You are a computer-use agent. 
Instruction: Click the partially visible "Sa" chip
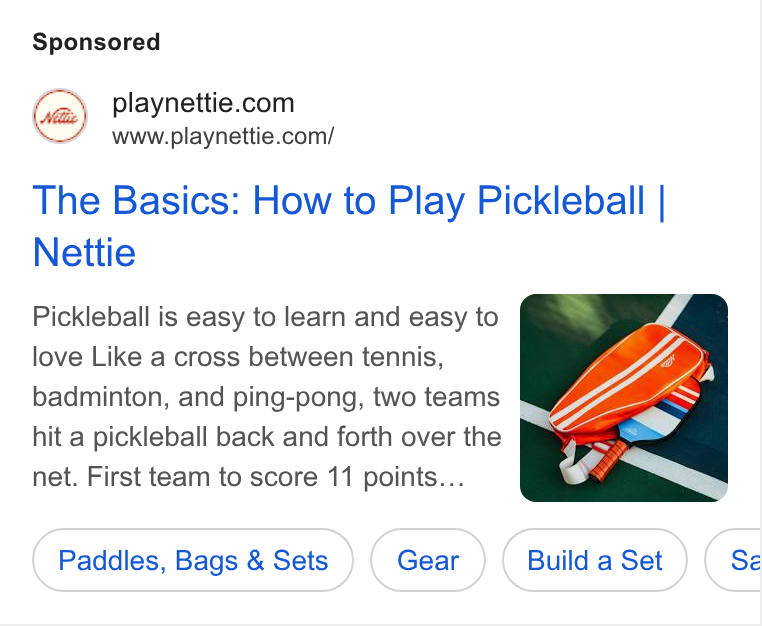733,560
